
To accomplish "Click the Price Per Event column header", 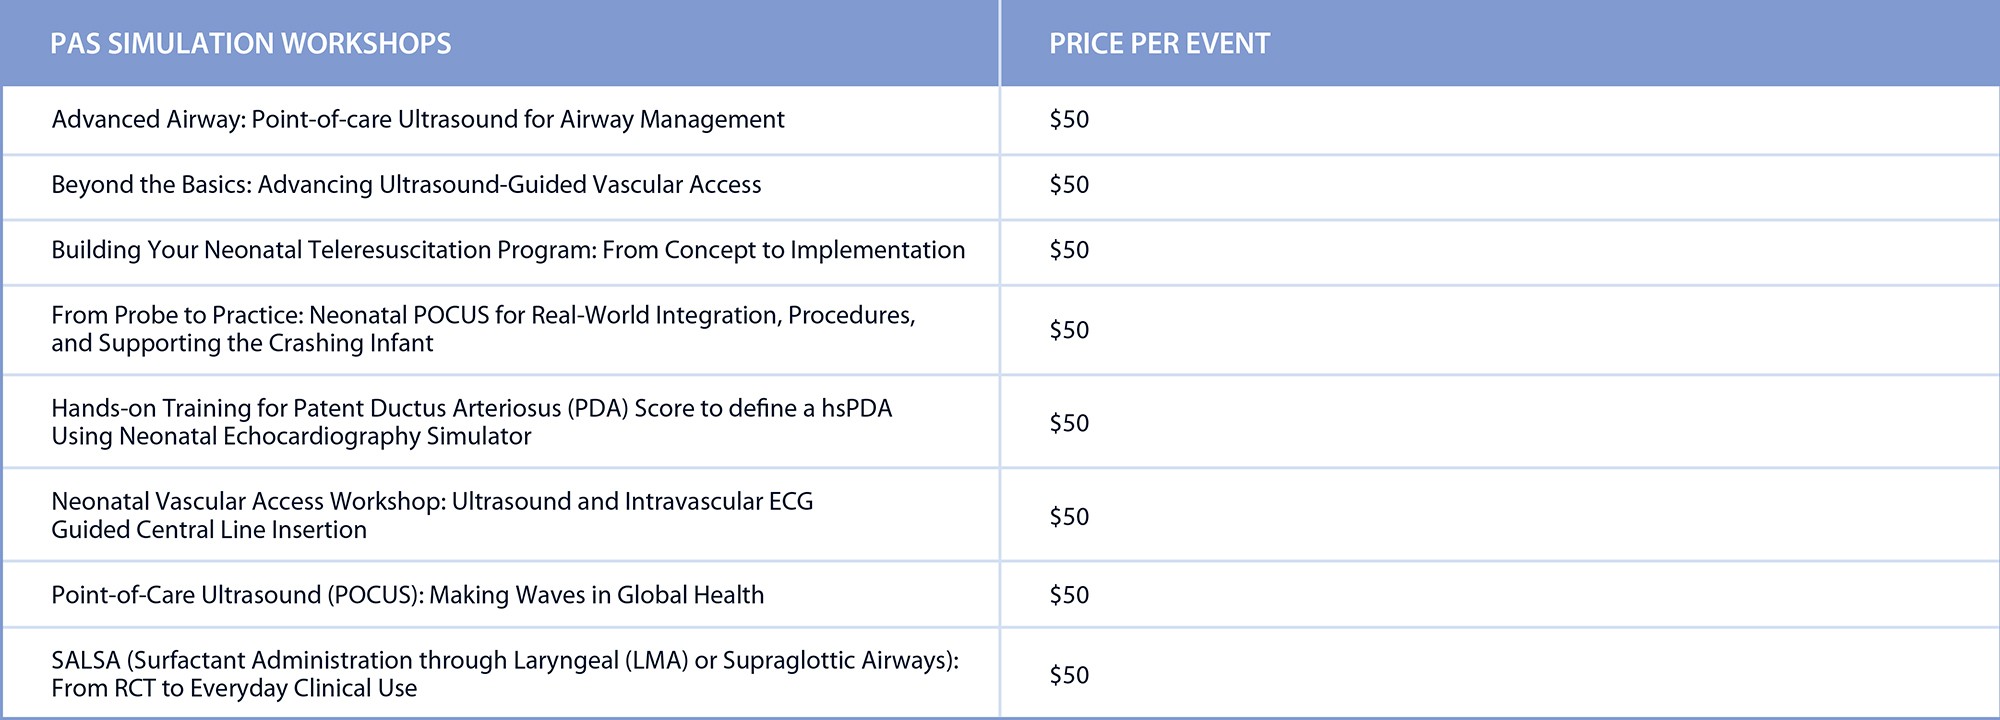I will pos(1159,44).
